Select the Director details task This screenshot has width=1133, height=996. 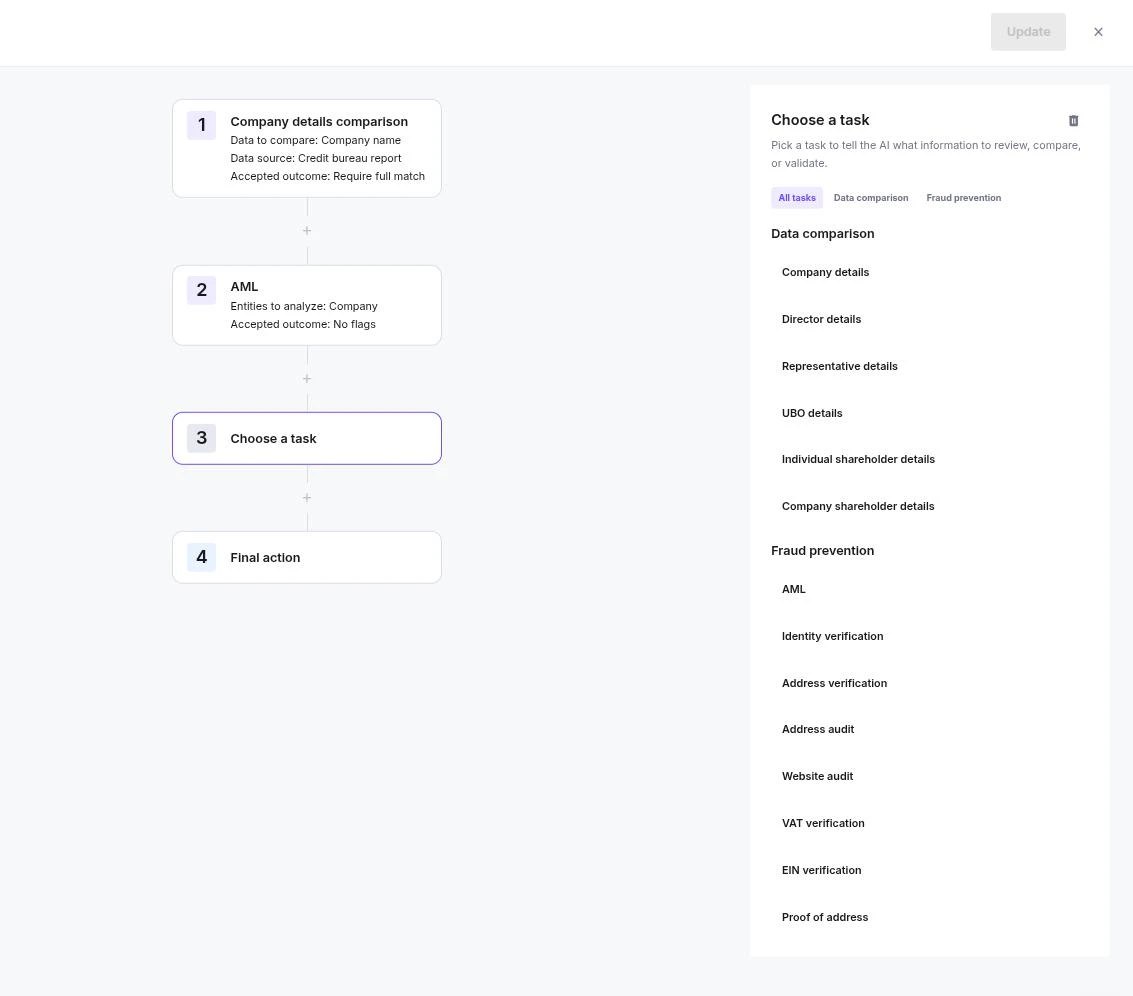point(821,318)
